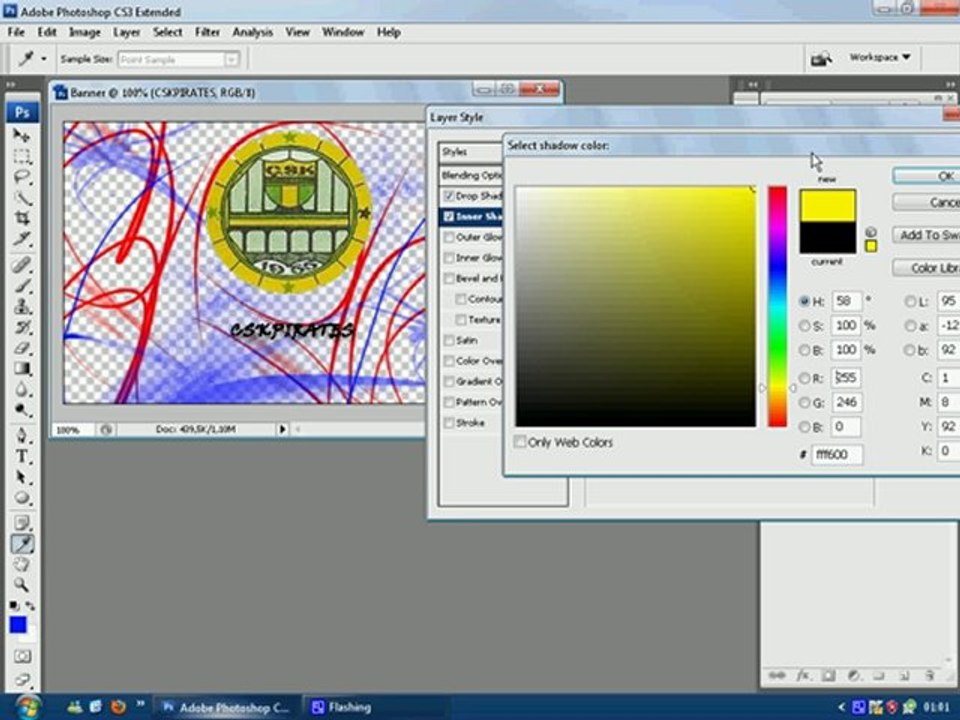Toggle the Drop Shadow style checkbox
Viewport: 960px width, 720px height.
tap(449, 196)
